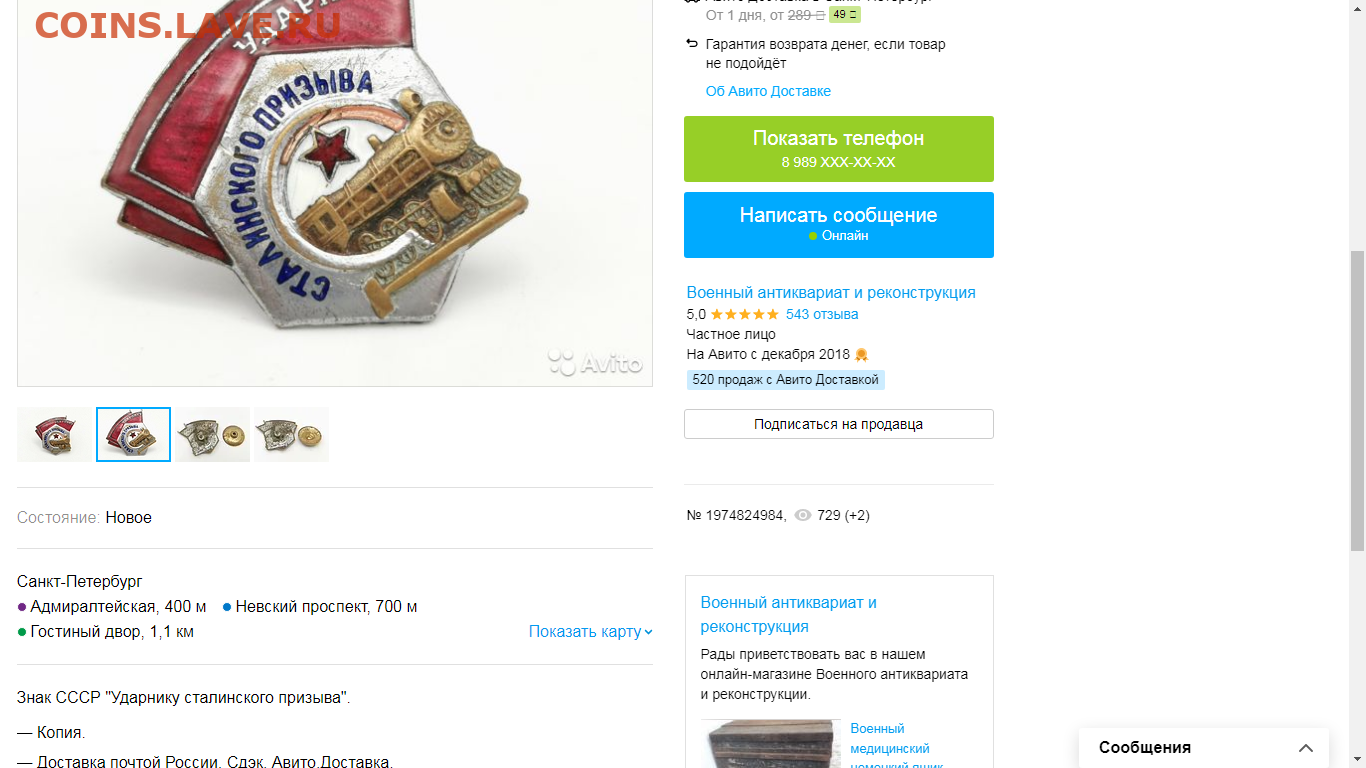Click blue Написать сообщение button
The image size is (1366, 768).
tap(839, 225)
